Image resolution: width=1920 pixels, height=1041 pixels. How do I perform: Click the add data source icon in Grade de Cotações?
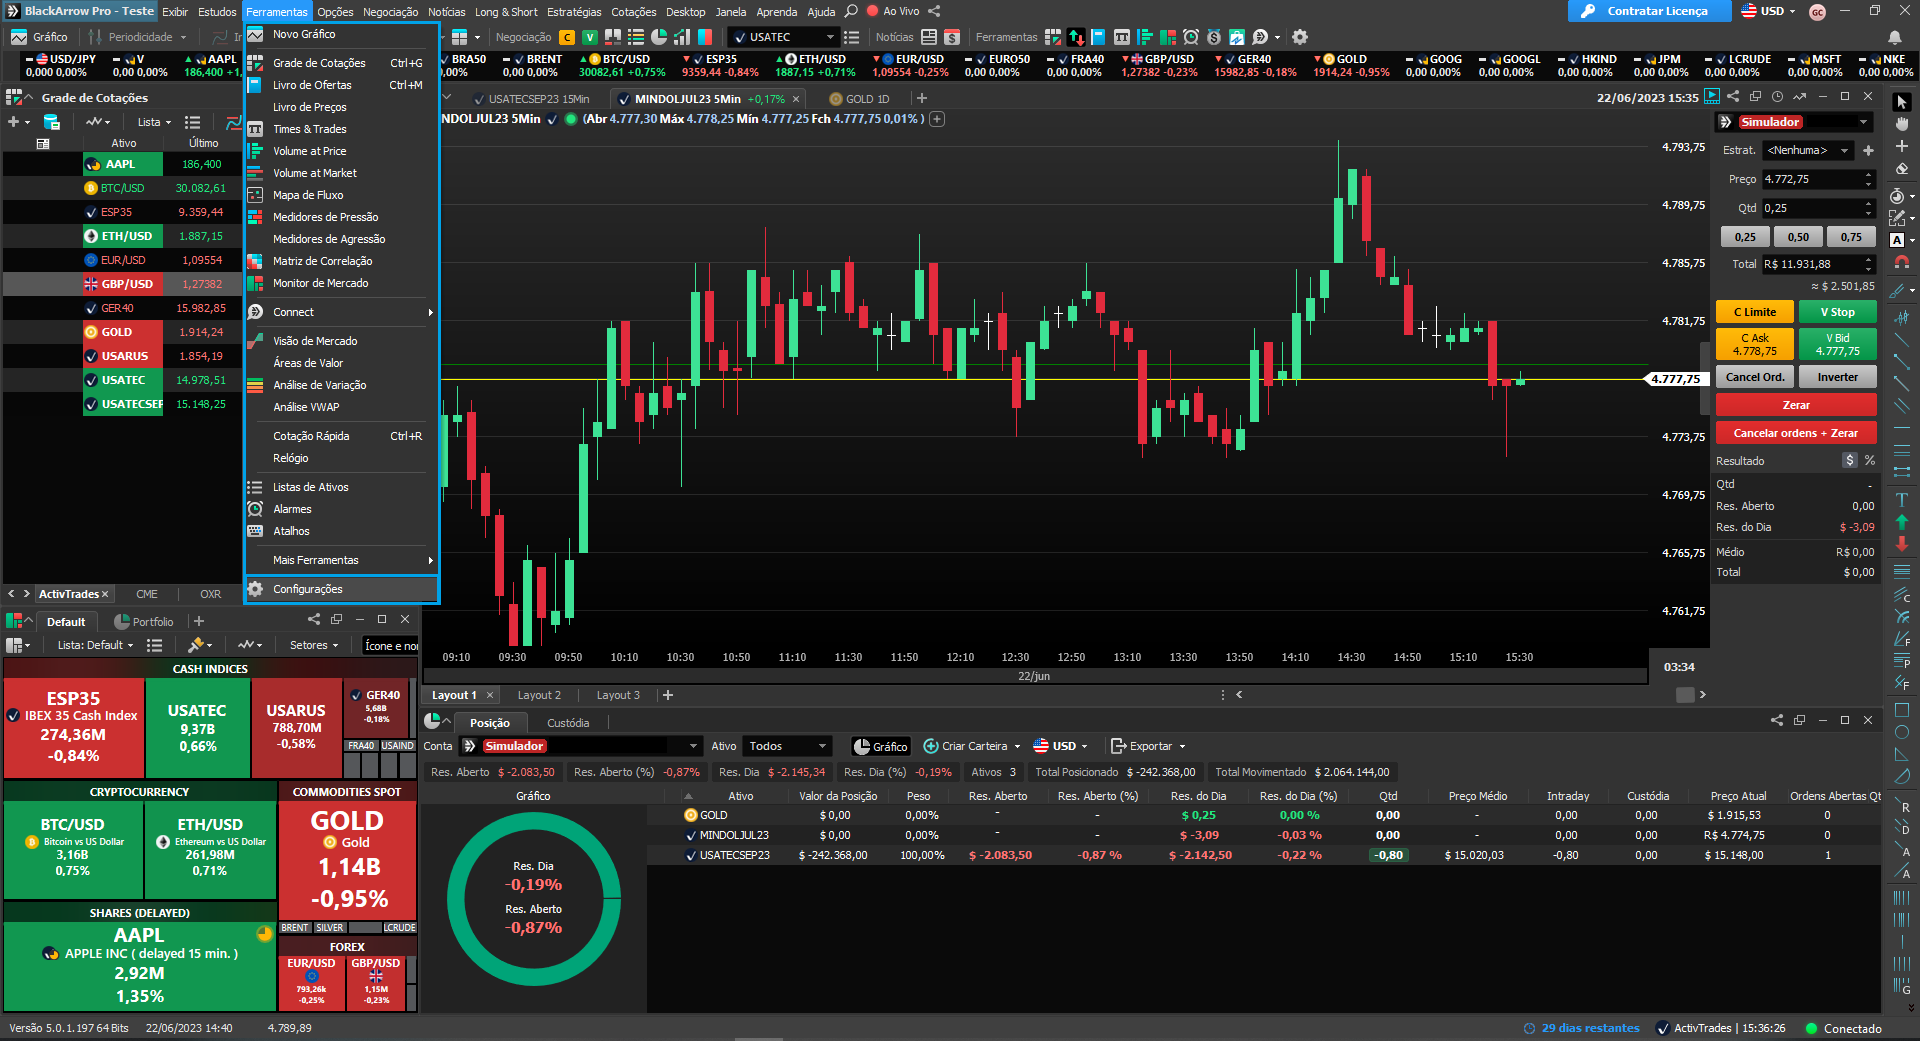point(51,122)
